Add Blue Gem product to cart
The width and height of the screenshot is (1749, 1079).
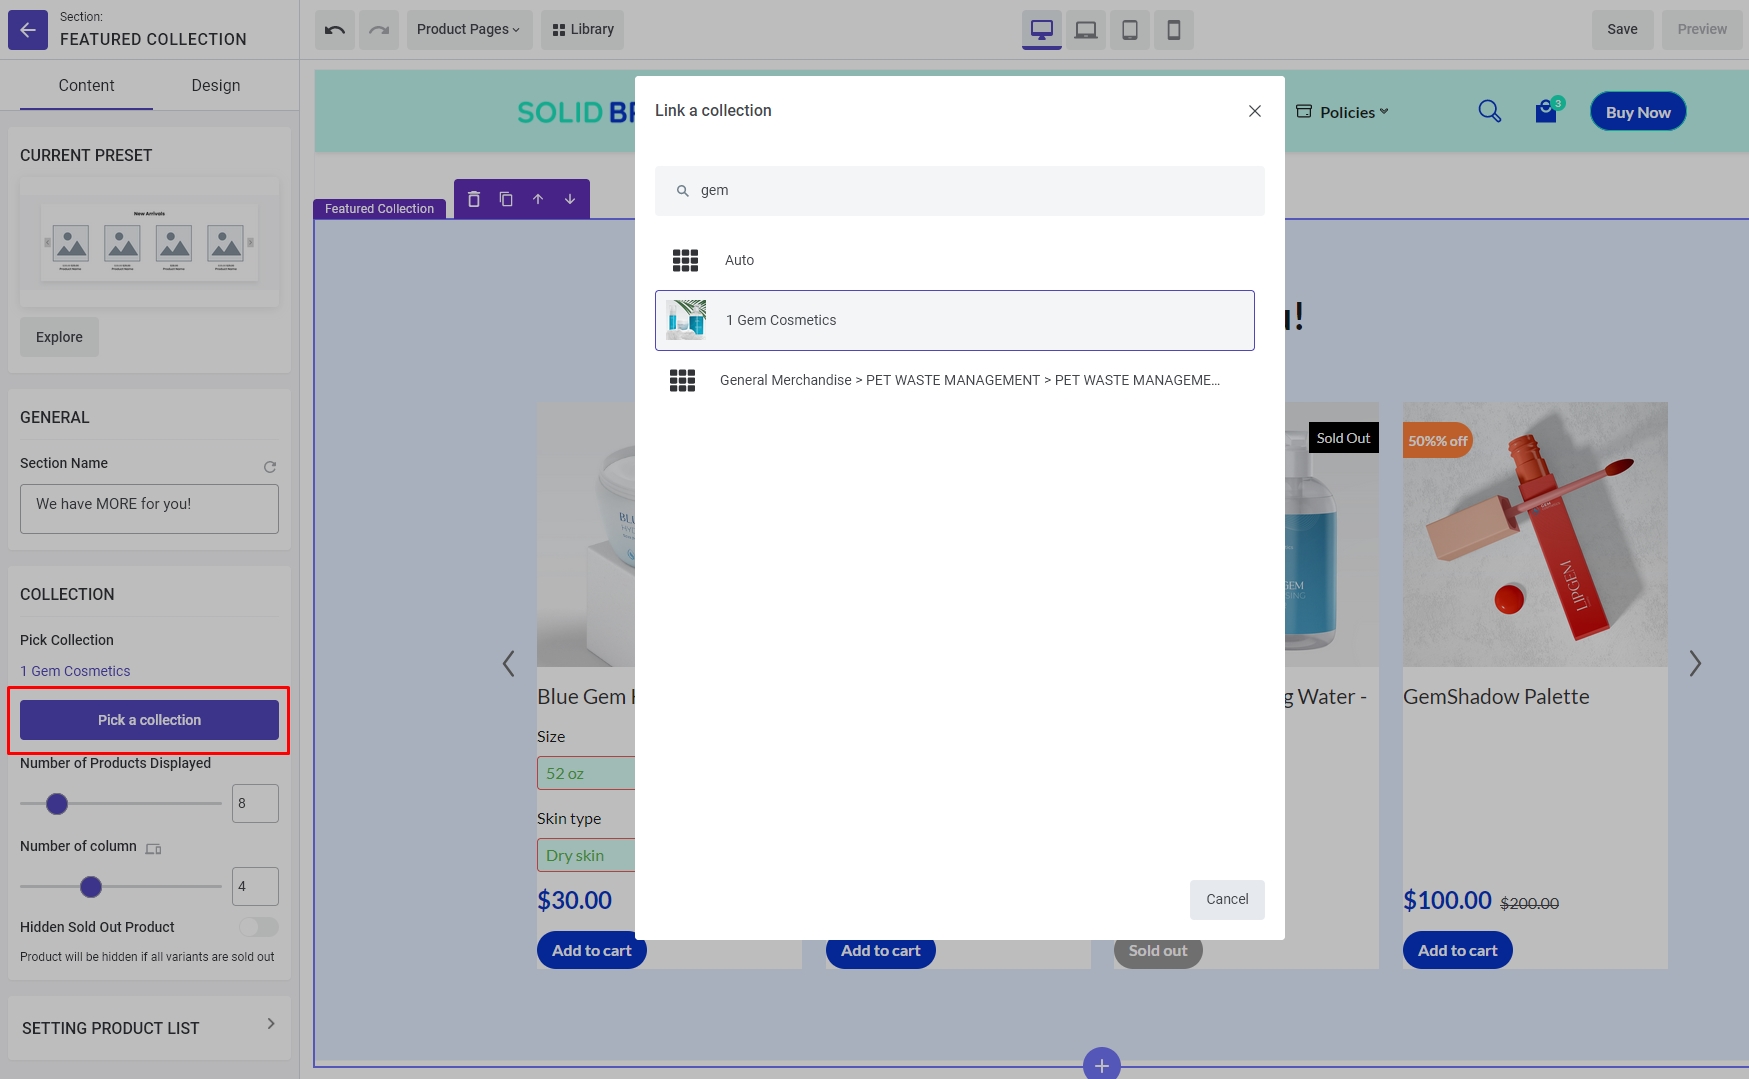click(x=591, y=950)
